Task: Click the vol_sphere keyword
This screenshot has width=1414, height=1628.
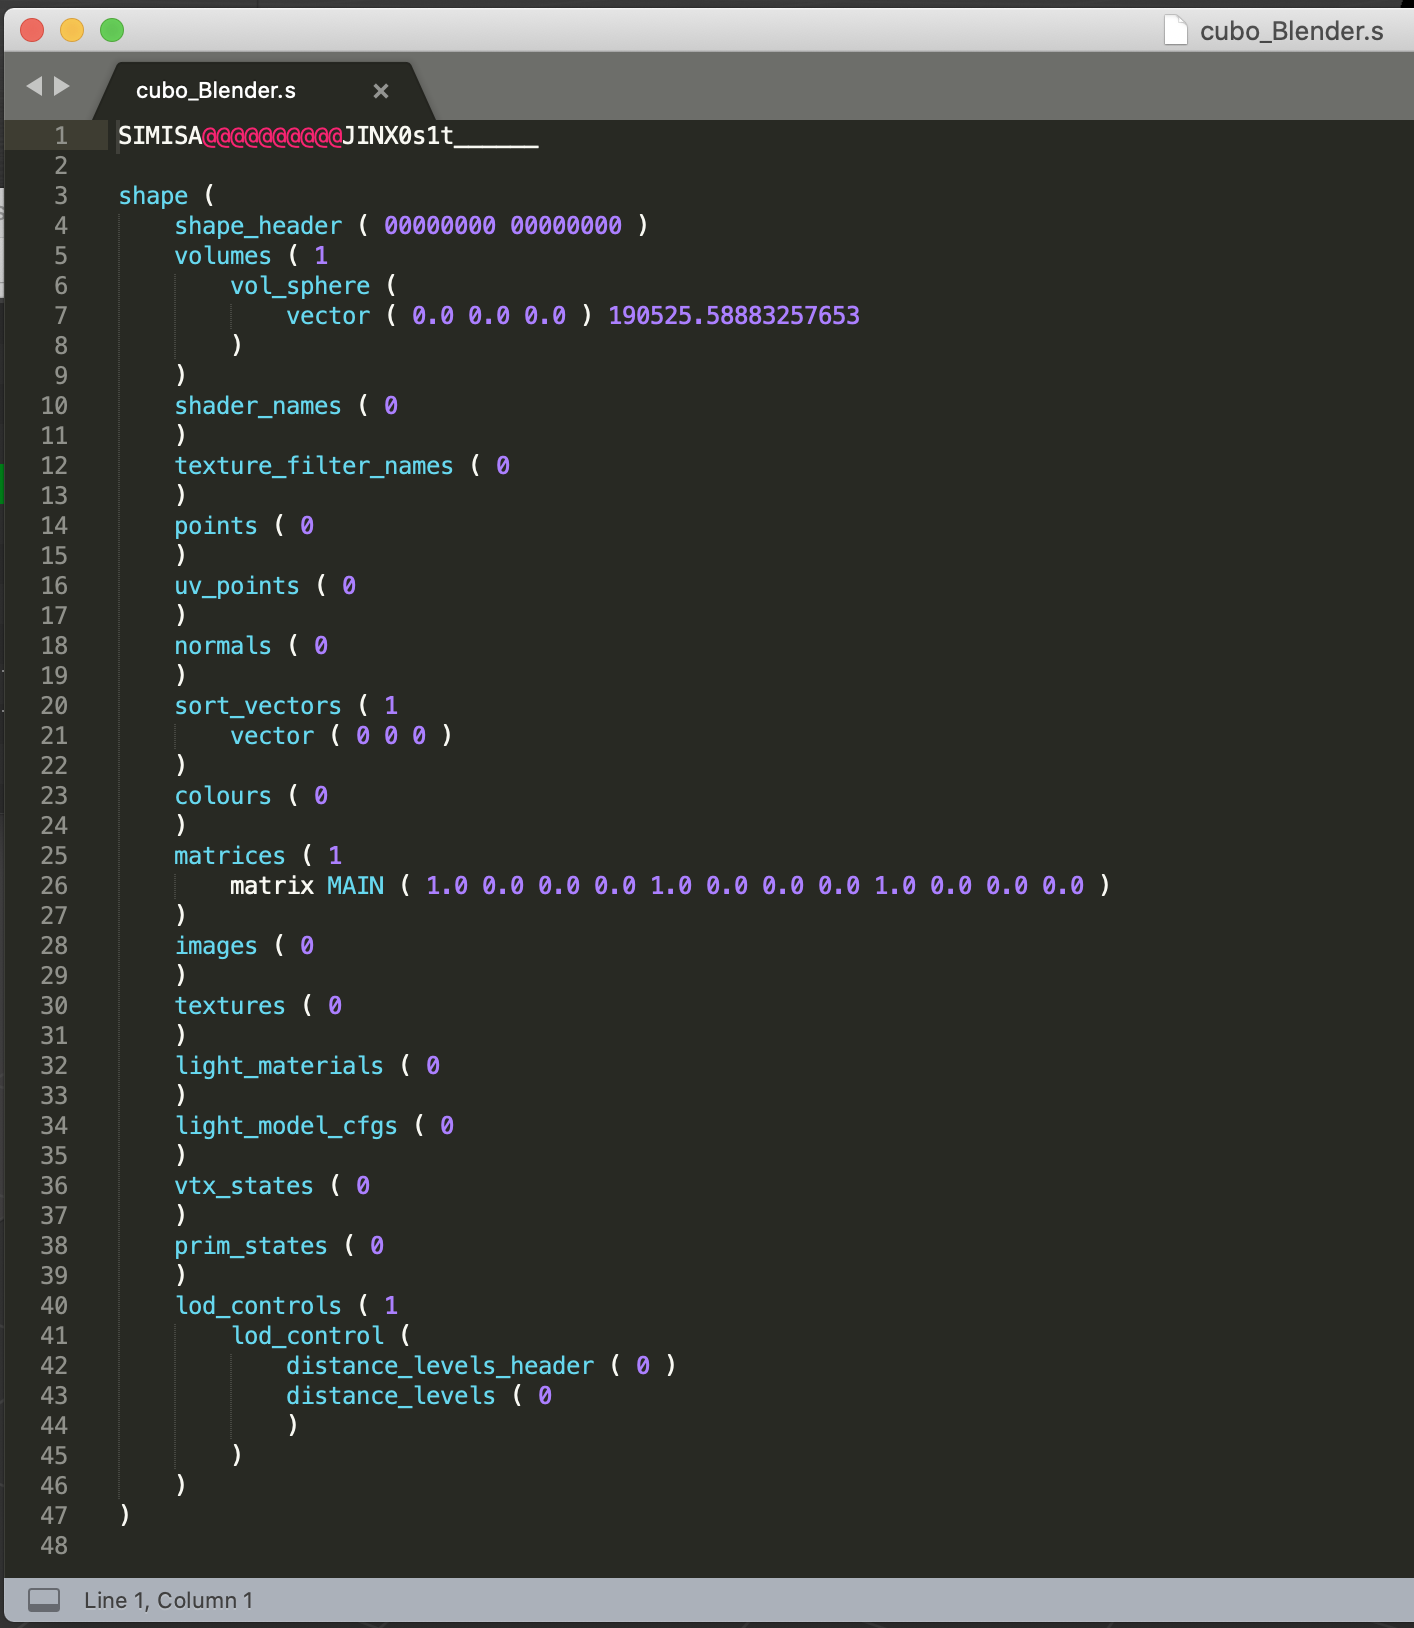Action: (x=300, y=286)
